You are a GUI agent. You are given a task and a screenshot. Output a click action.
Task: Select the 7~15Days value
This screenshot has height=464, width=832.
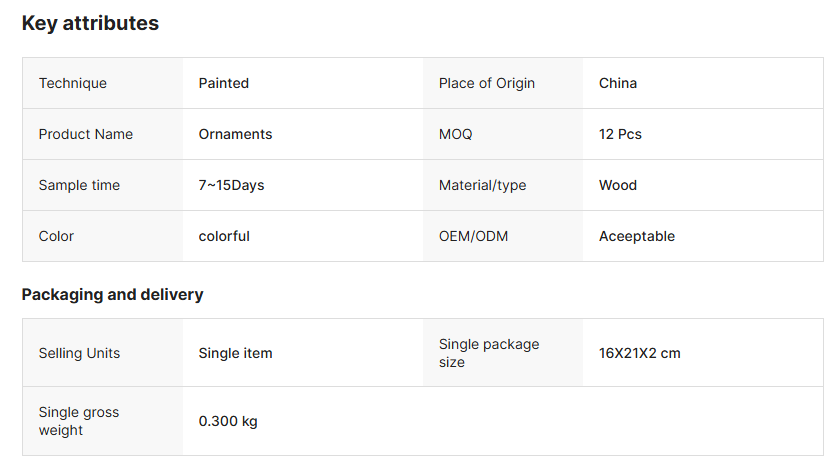point(231,185)
